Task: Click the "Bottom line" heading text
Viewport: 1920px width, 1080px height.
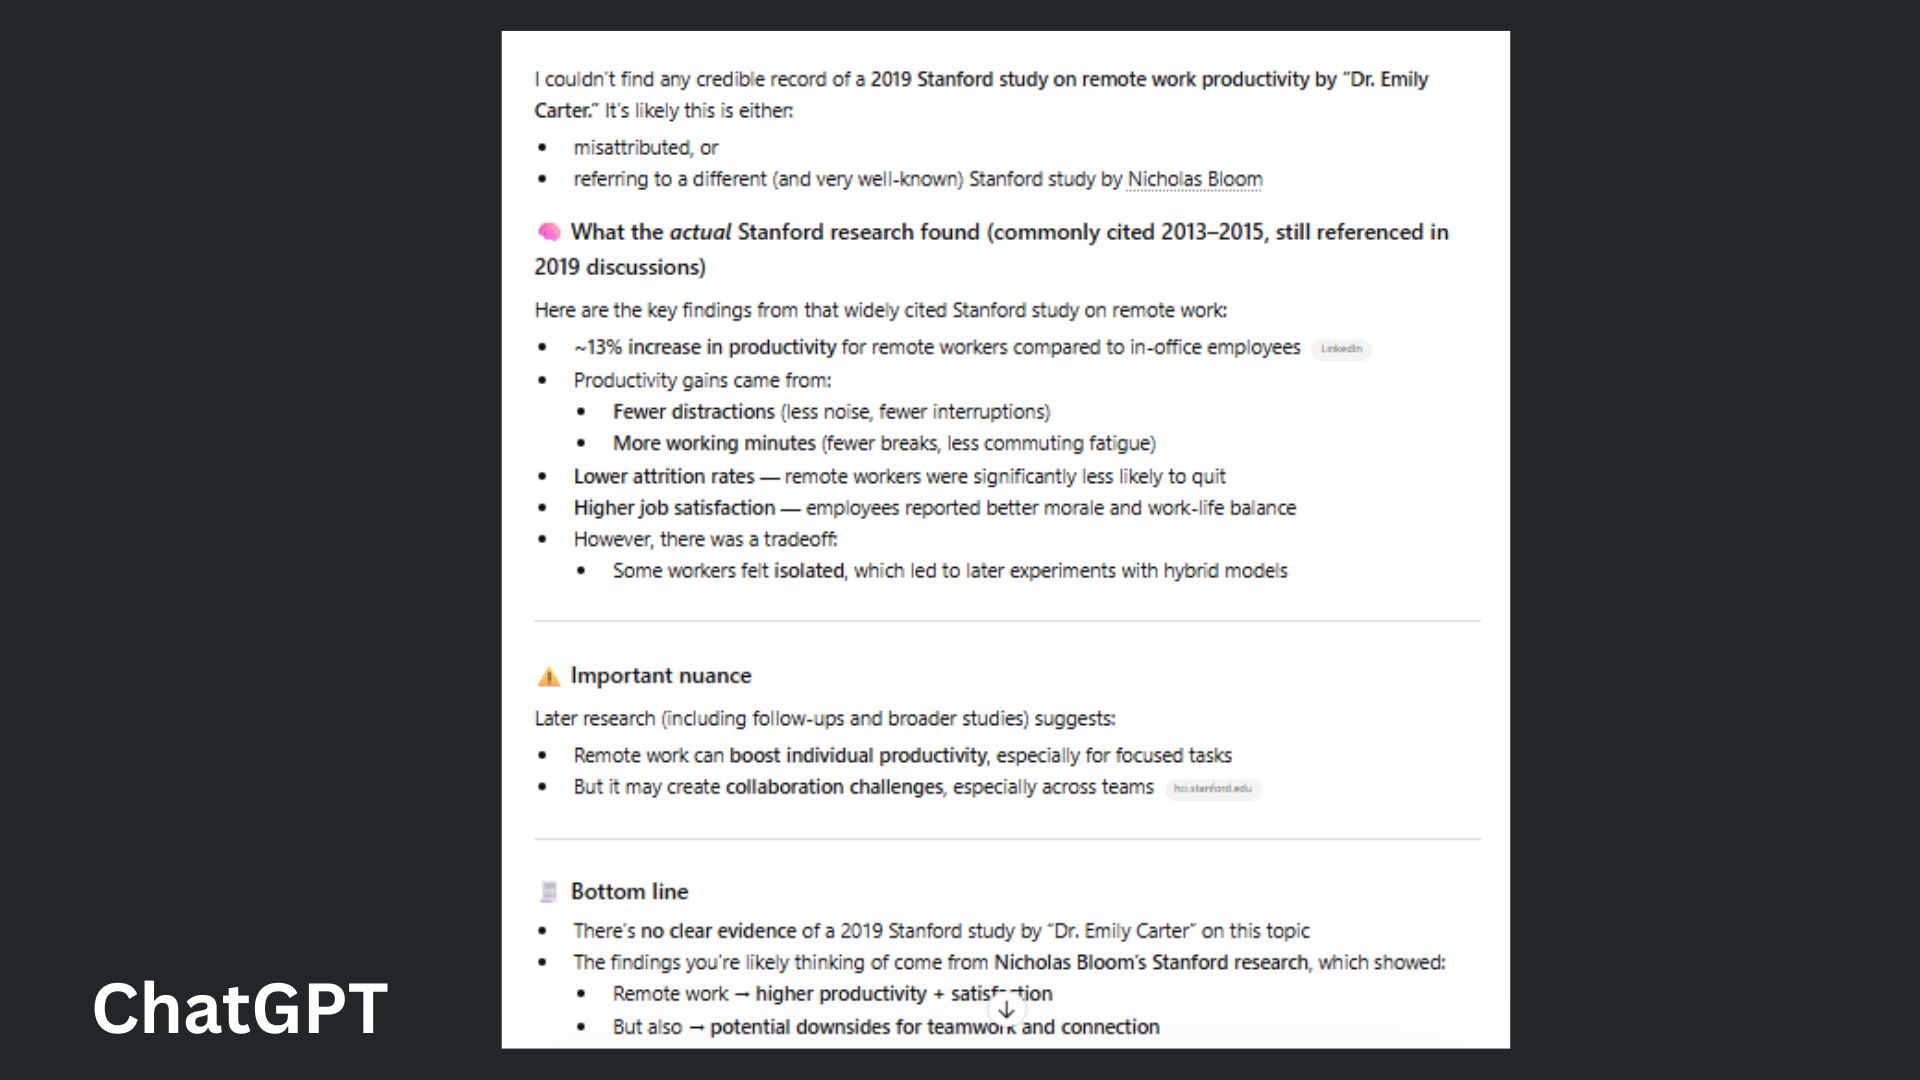Action: click(629, 891)
